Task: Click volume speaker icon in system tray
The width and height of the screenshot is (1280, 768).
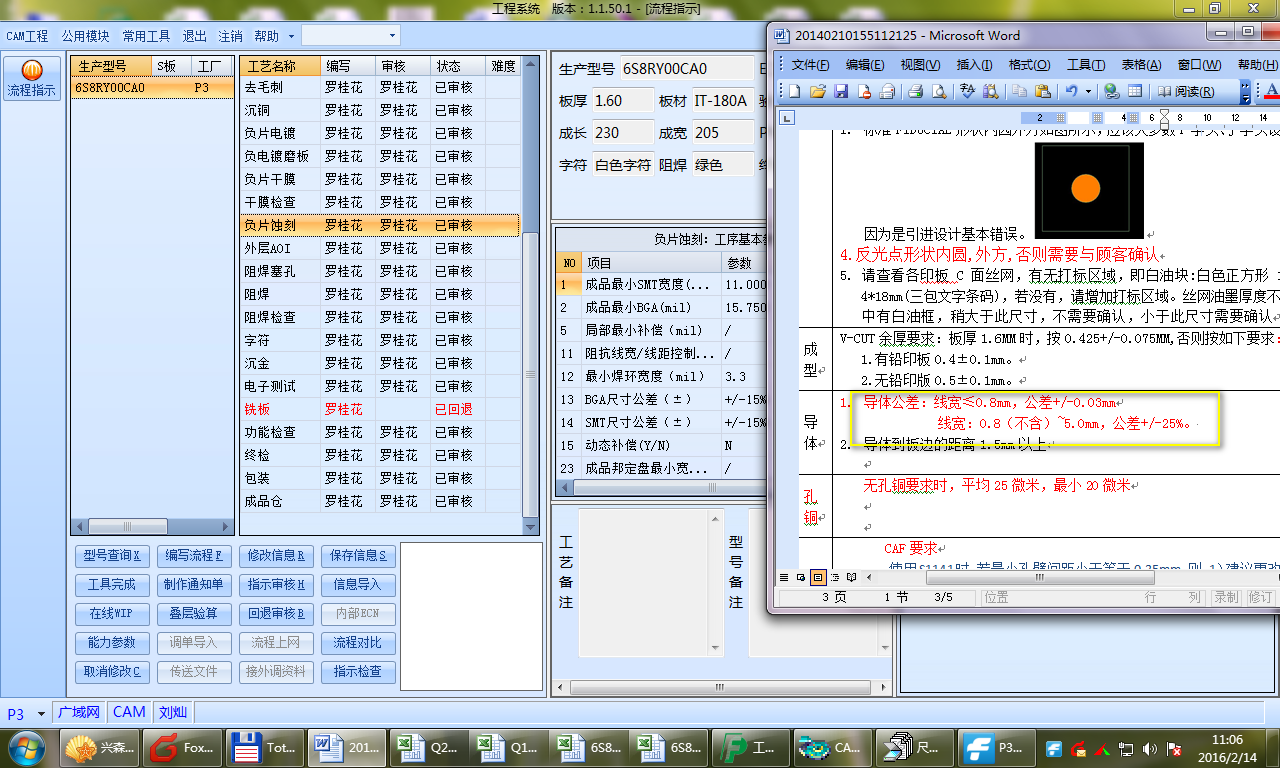Action: pos(1149,748)
